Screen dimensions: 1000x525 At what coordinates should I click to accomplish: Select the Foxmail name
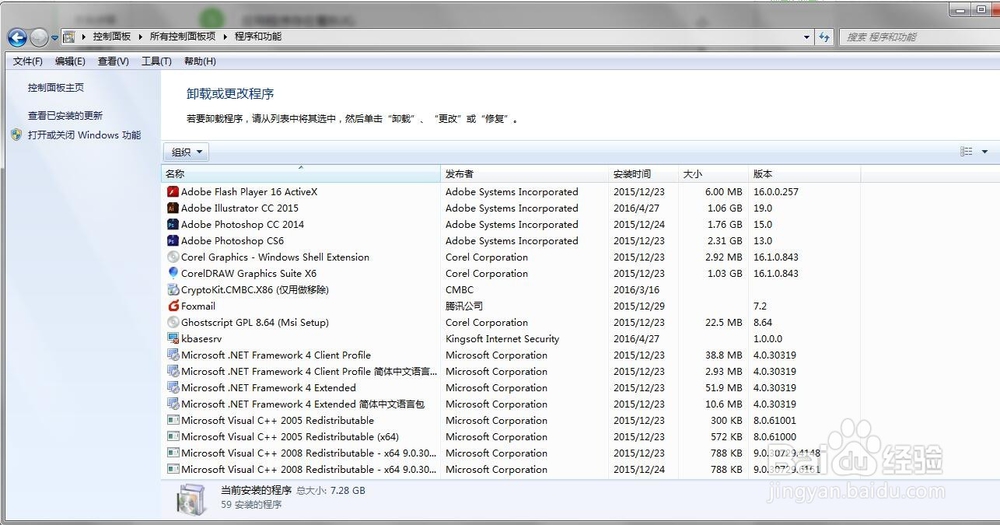(198, 306)
